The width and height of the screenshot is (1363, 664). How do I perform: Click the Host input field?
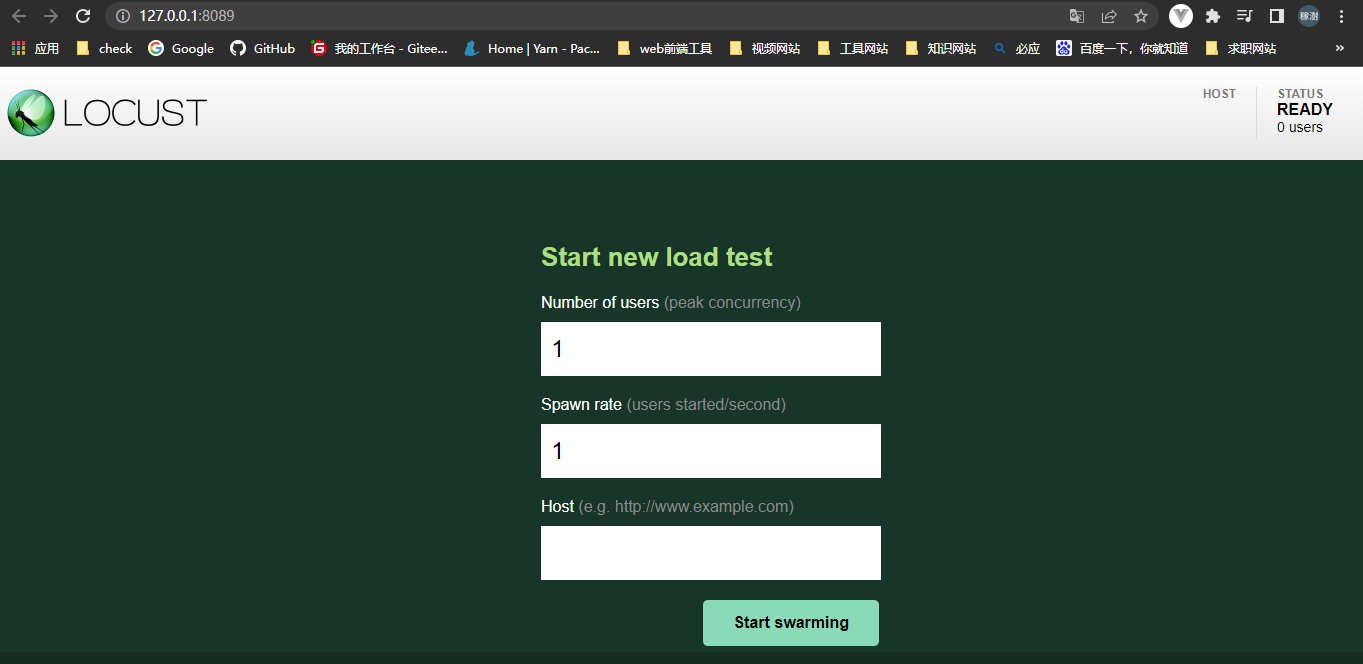(x=711, y=553)
